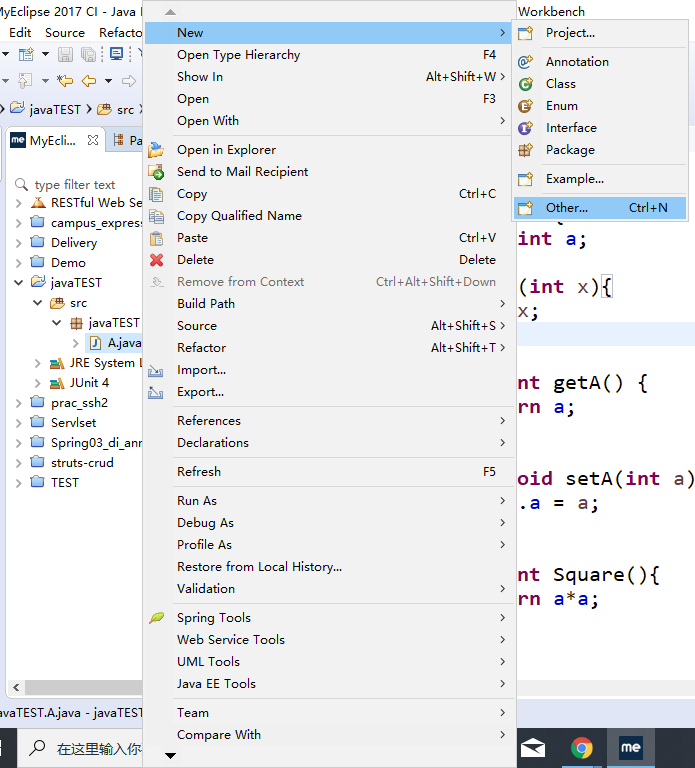Image resolution: width=695 pixels, height=768 pixels.
Task: Expand the Demo project node
Action: coord(19,263)
